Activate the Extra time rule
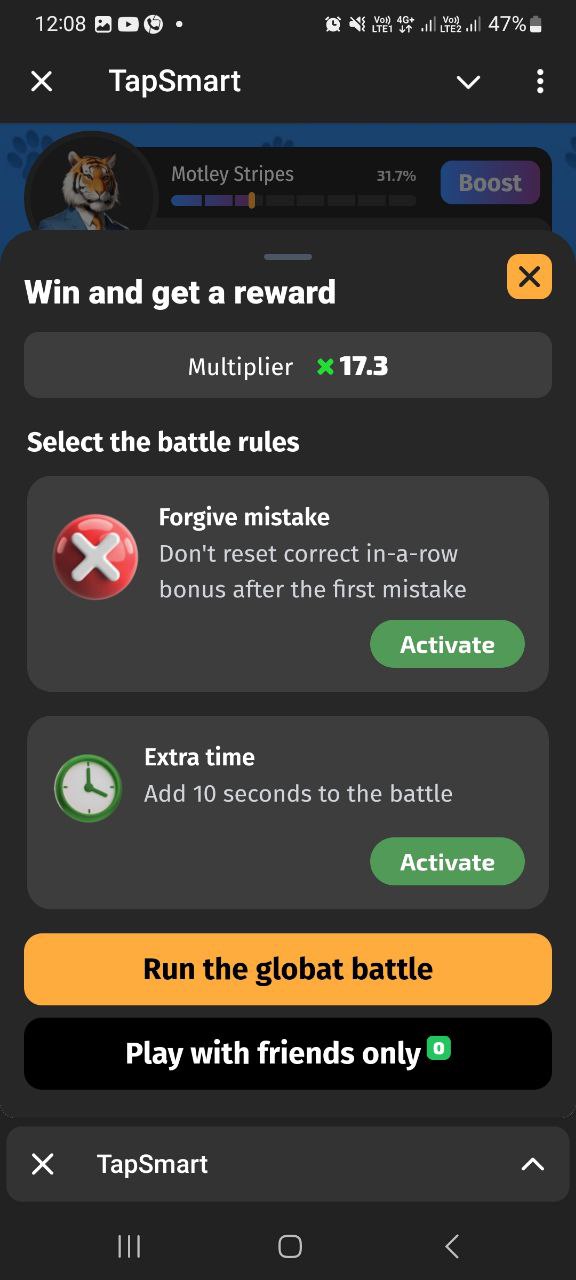The image size is (576, 1280). coord(447,861)
